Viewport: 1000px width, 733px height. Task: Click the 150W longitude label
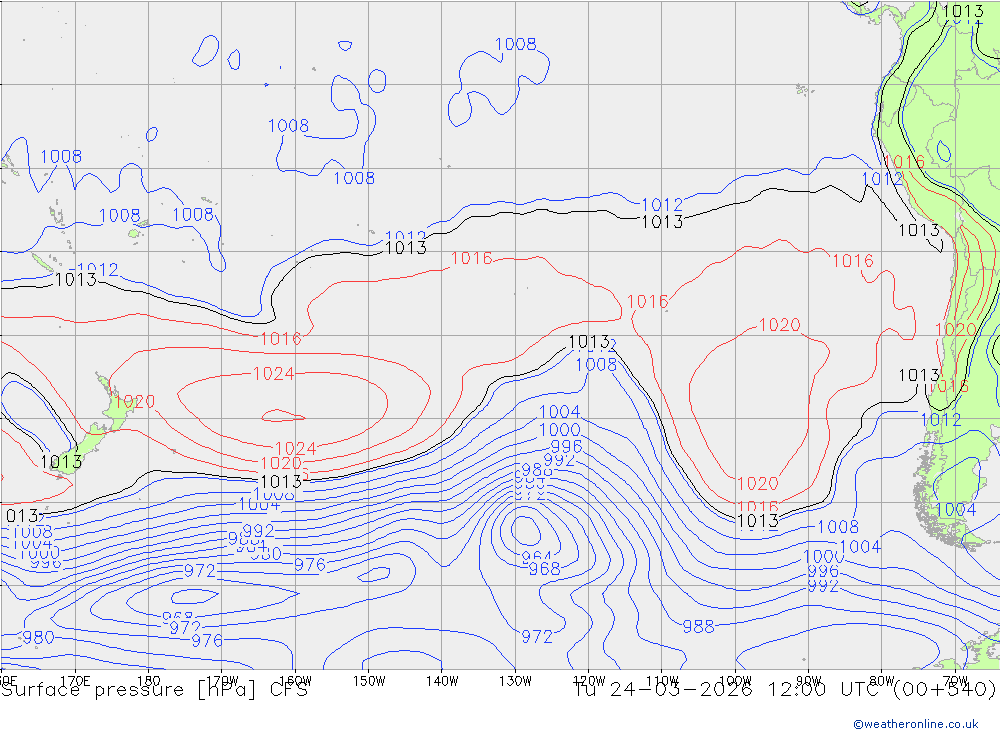369,681
